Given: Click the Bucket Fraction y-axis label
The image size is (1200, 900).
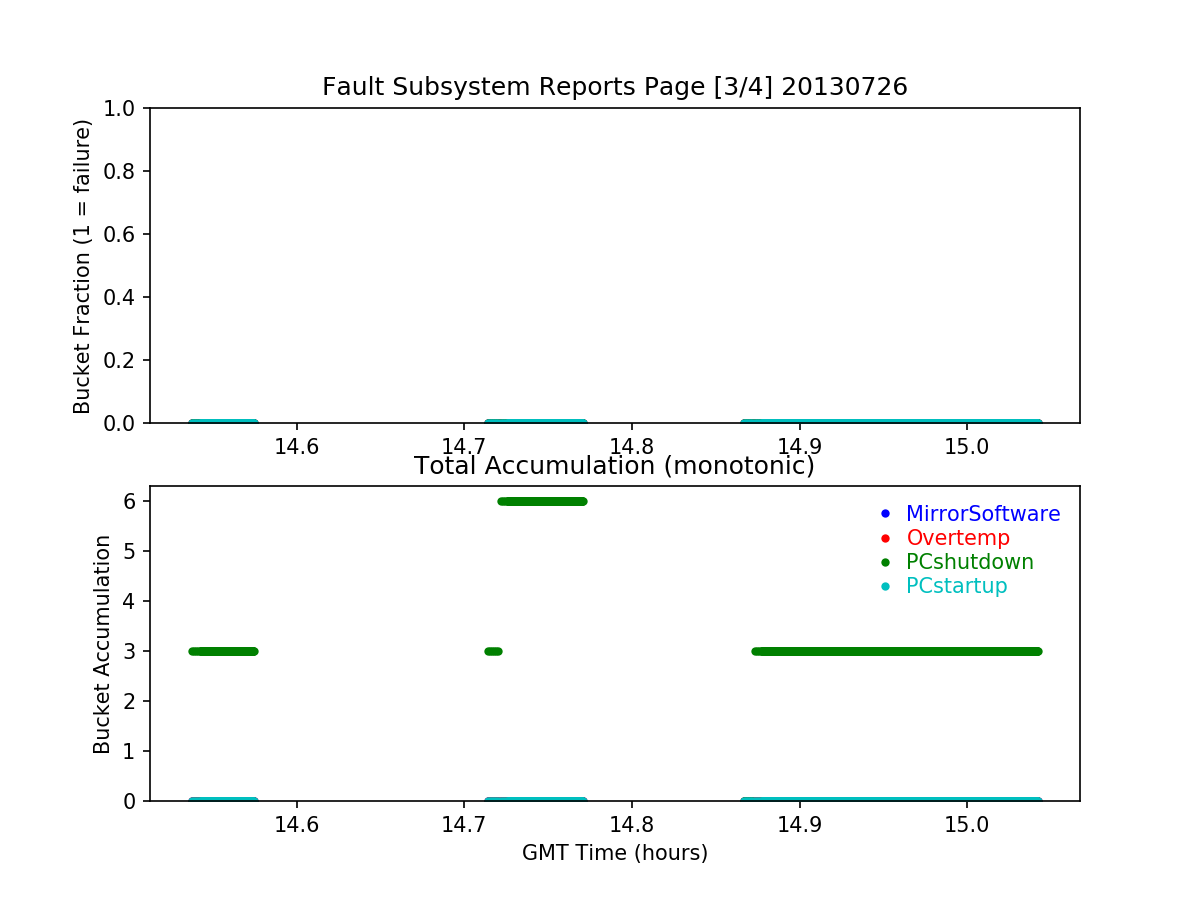Looking at the screenshot, I should (x=82, y=266).
